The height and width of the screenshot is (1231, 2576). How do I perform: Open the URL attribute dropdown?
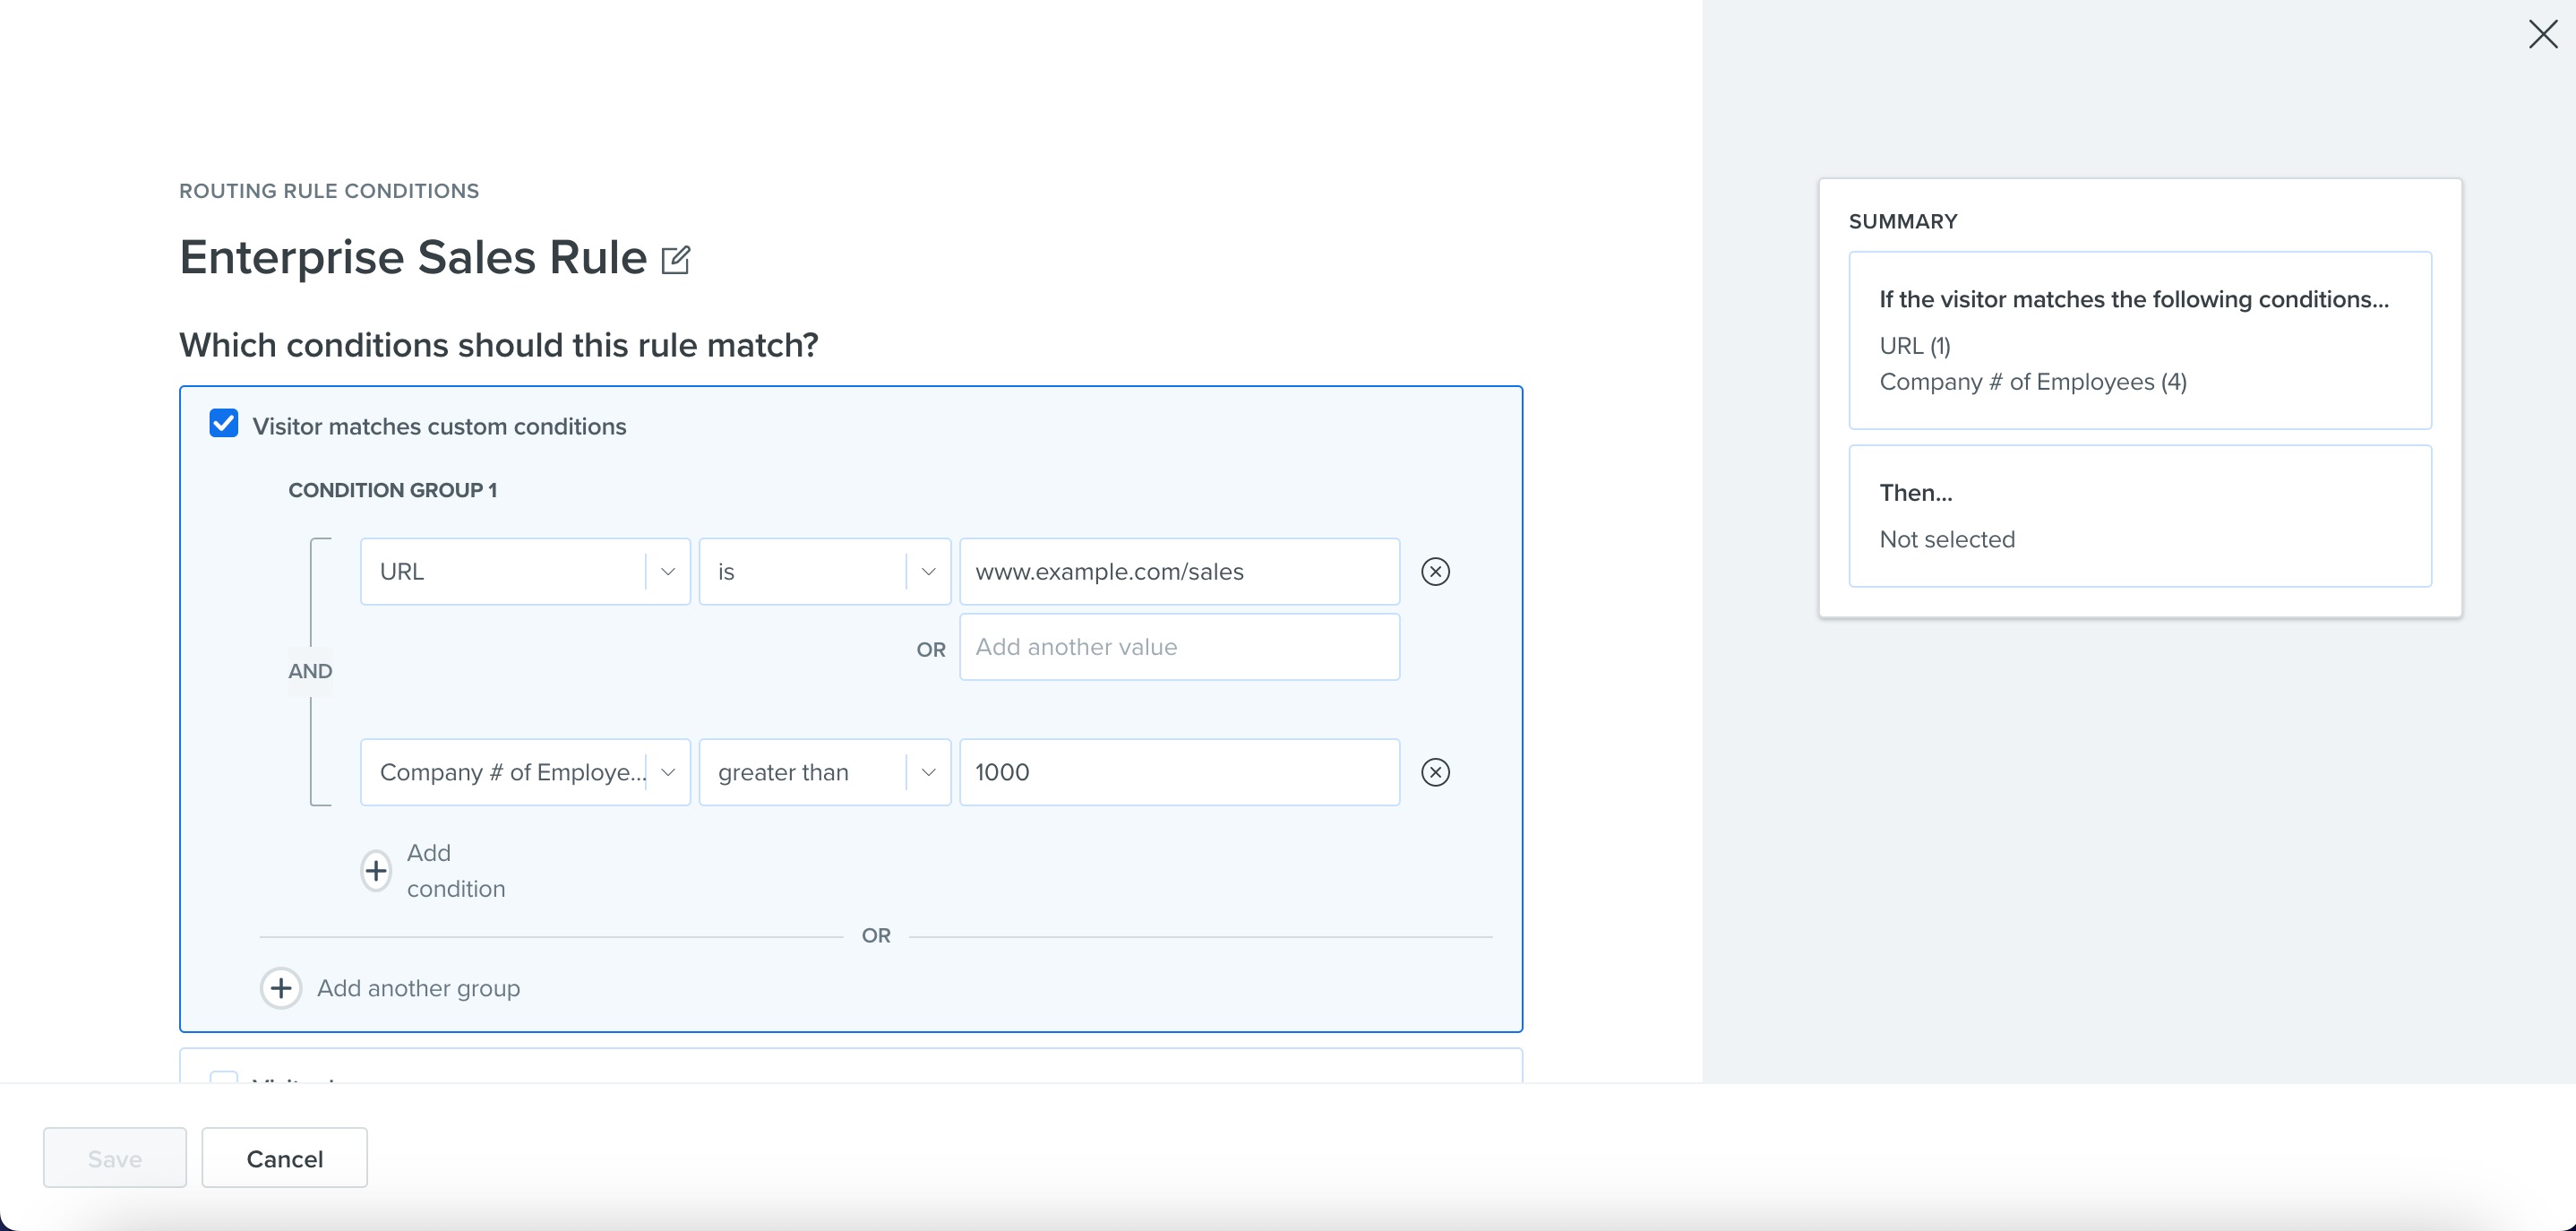tap(524, 572)
